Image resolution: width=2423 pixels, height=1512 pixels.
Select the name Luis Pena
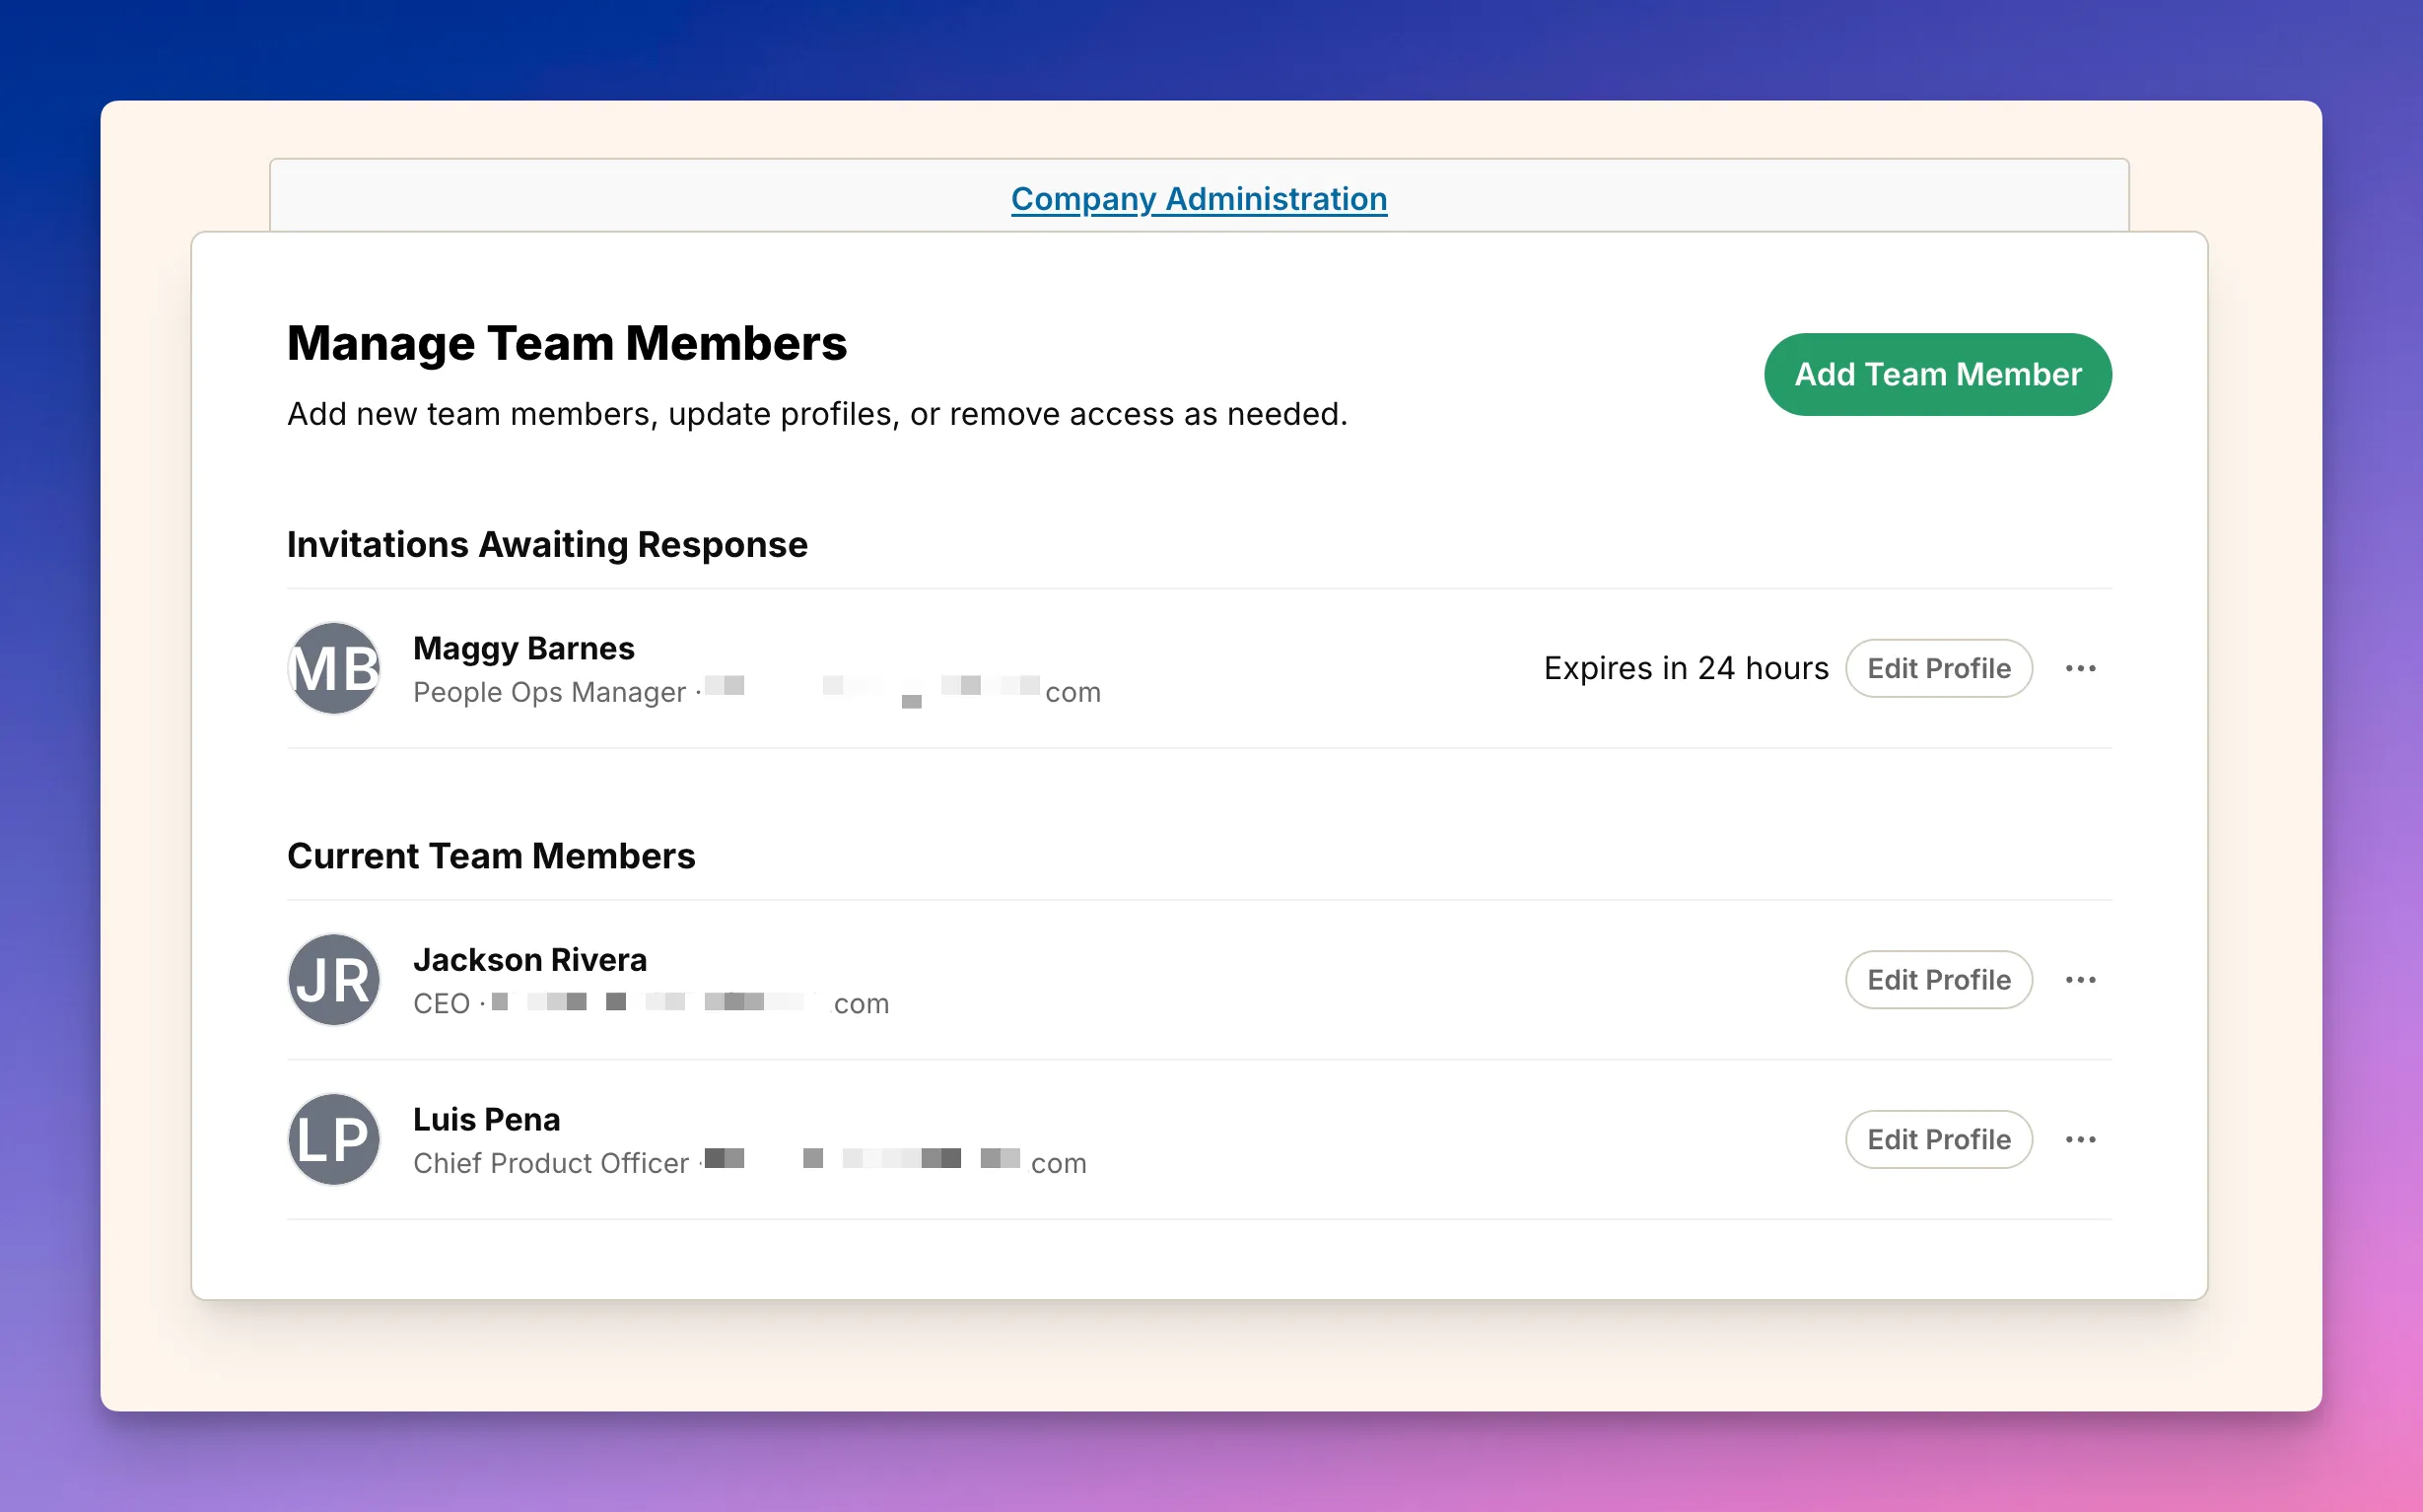point(486,1119)
